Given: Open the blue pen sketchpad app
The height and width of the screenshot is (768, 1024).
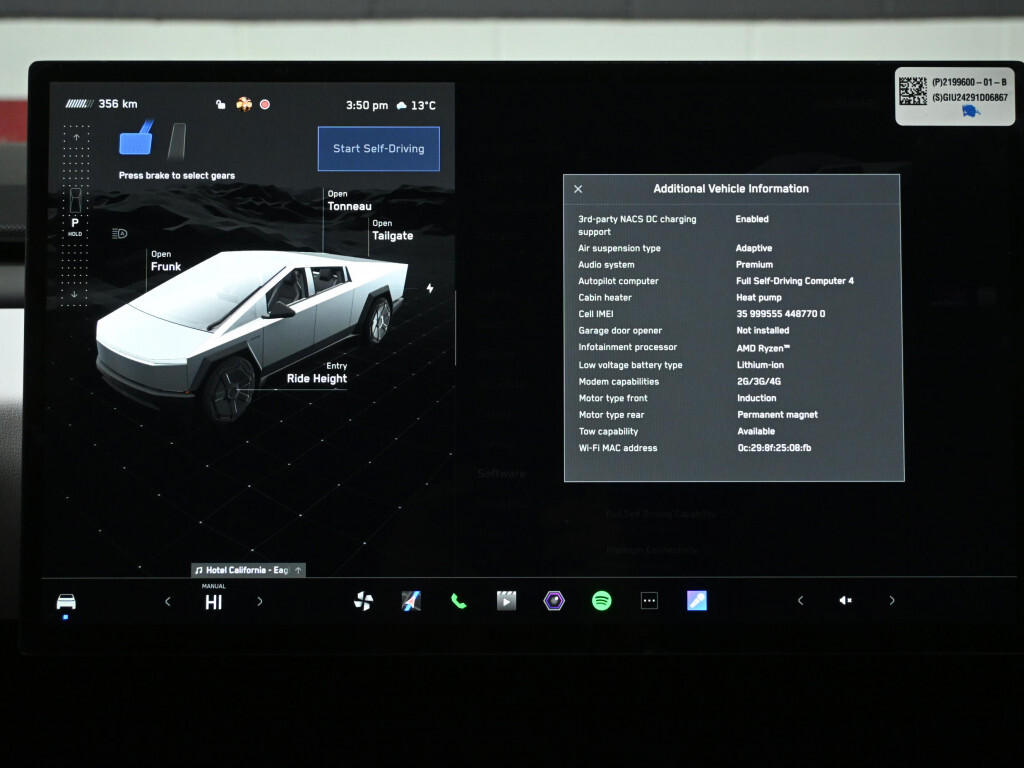Looking at the screenshot, I should (697, 601).
